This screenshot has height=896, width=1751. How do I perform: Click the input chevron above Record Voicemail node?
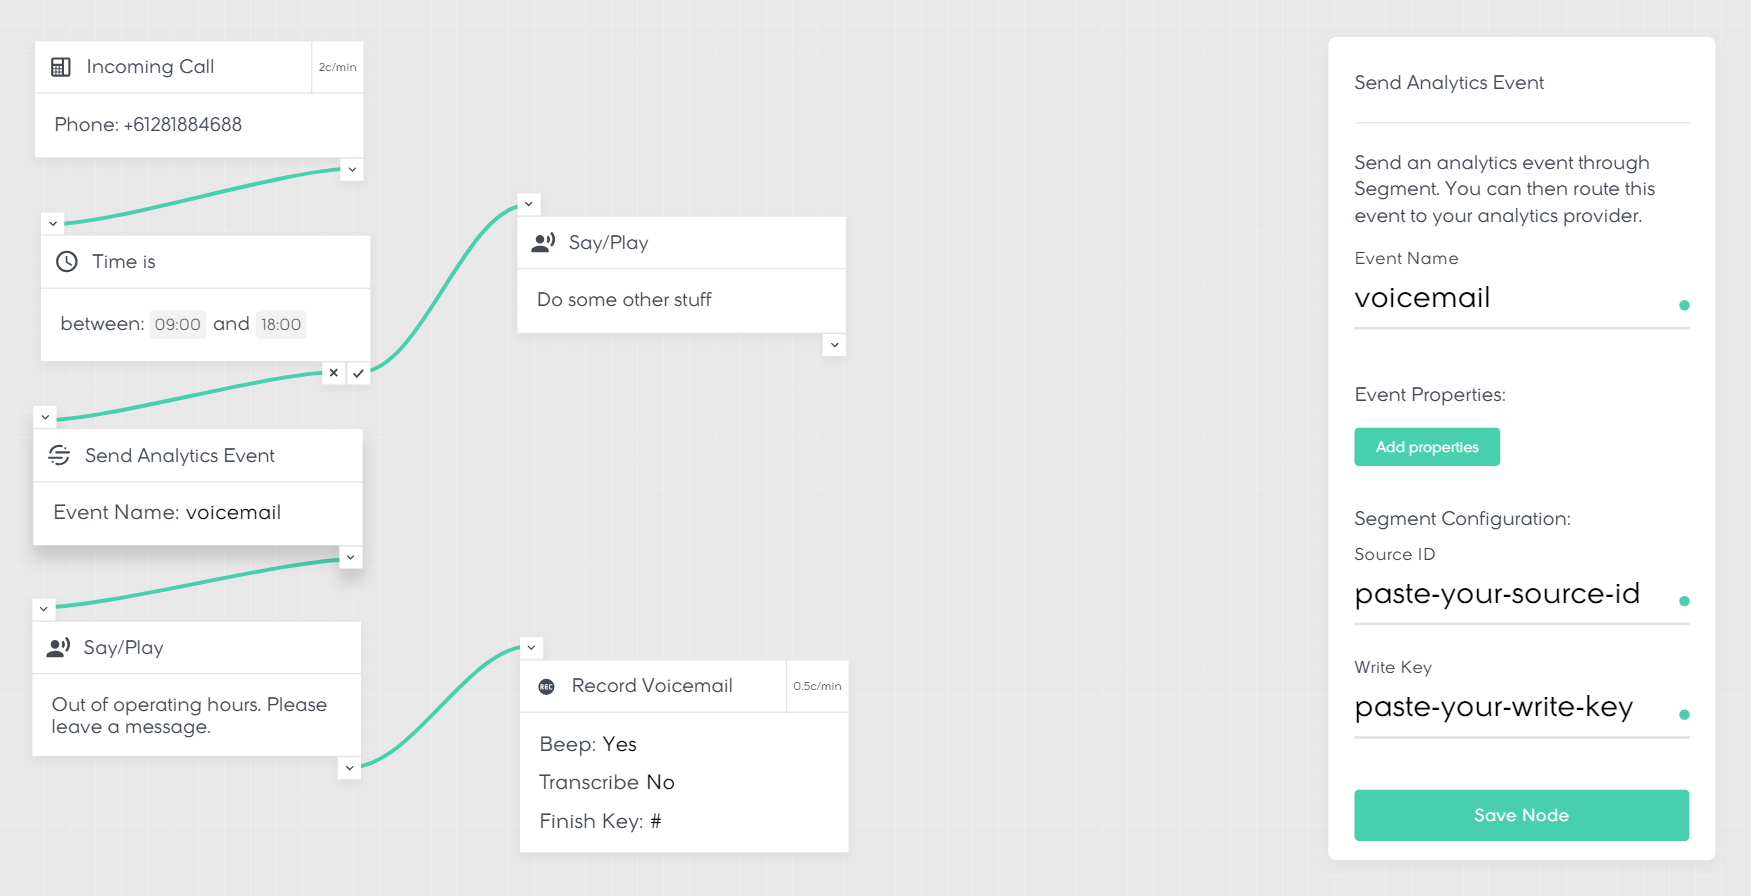pyautogui.click(x=532, y=648)
